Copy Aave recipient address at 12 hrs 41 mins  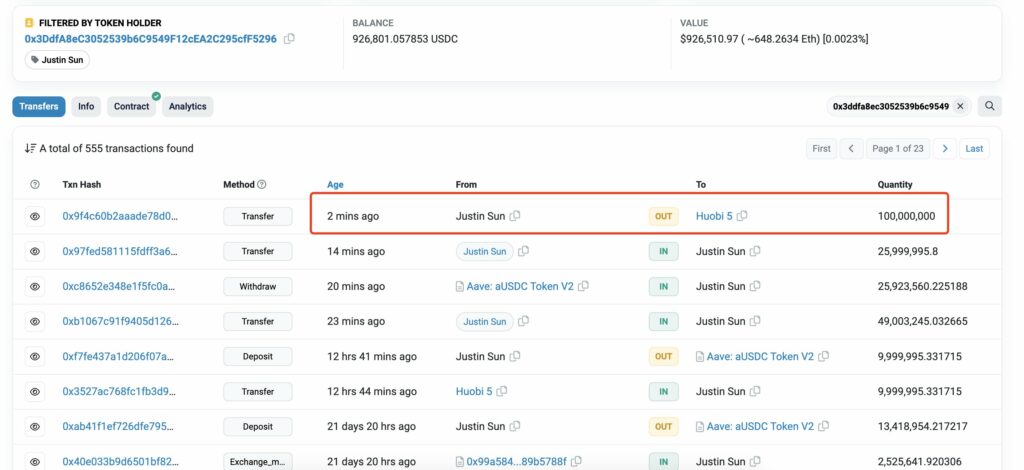(x=824, y=356)
